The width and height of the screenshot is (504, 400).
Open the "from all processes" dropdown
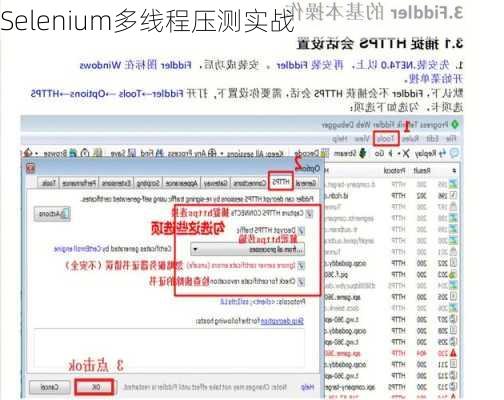(247, 249)
